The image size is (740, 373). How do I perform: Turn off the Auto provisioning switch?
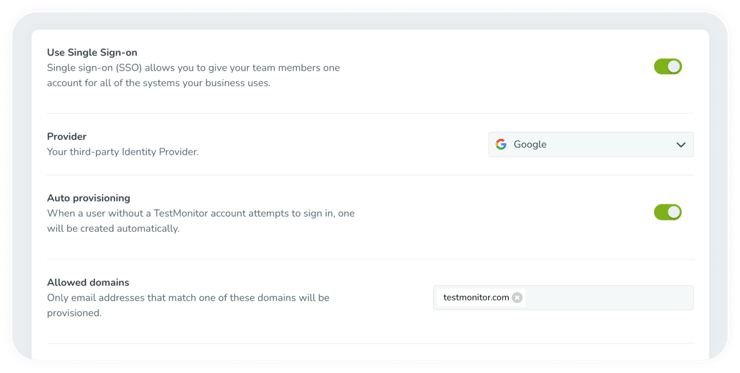tap(668, 212)
